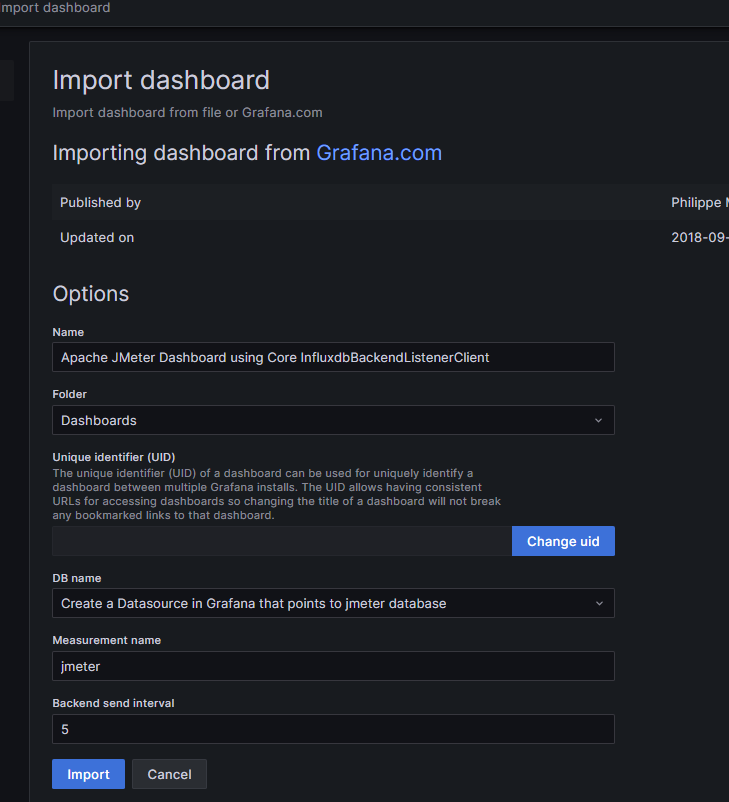Click the 'Measurement name' label

pos(106,640)
